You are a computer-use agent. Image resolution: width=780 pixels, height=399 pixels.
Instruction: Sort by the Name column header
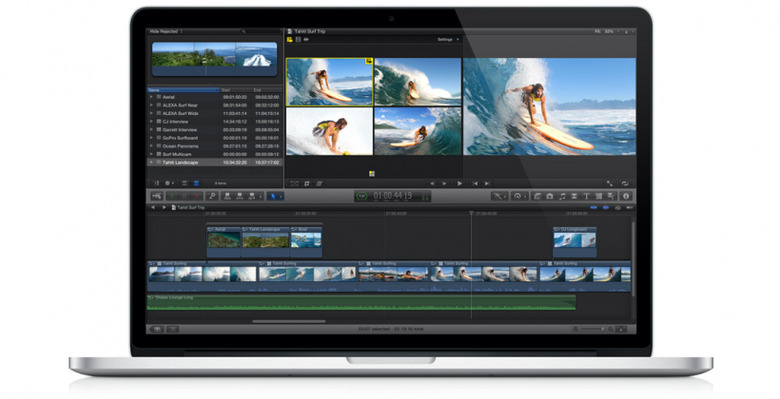point(183,90)
